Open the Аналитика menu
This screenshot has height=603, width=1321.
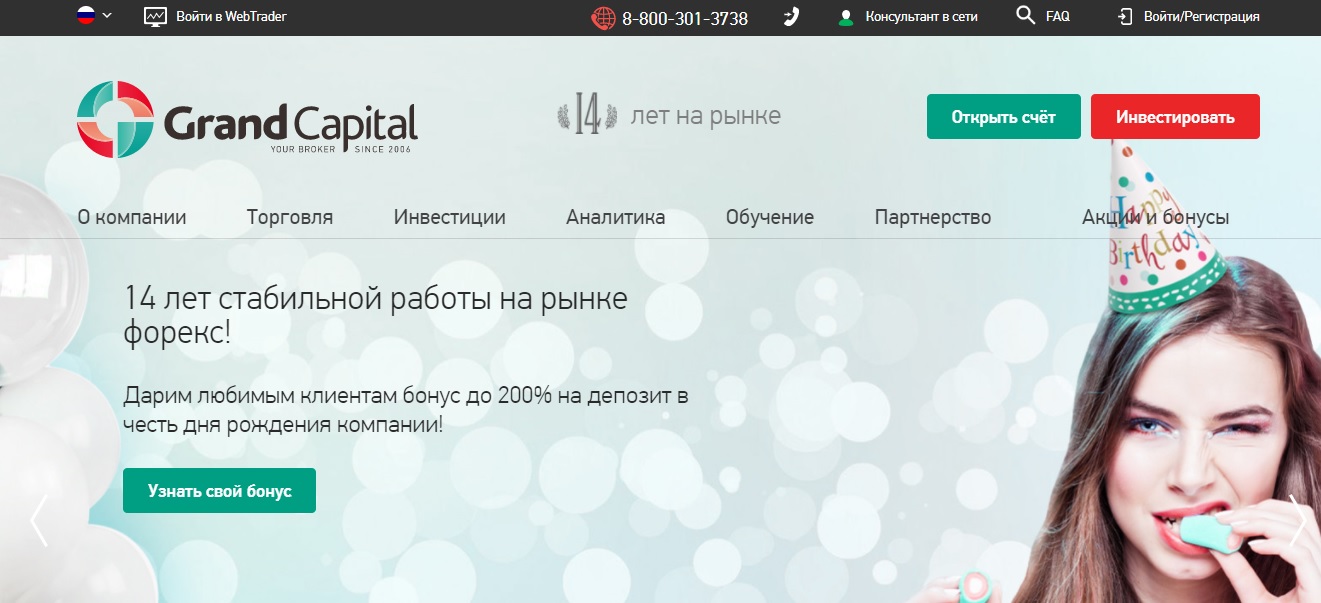pos(615,217)
